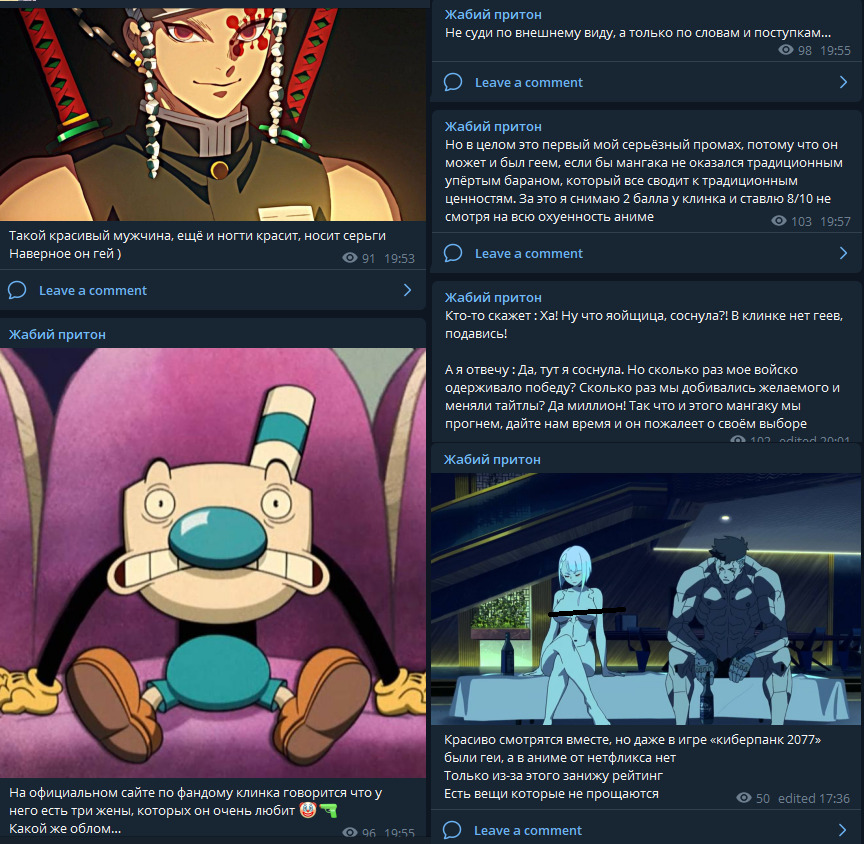The height and width of the screenshot is (844, 864).
Task: Click eye views icon showing 98
Action: point(786,50)
